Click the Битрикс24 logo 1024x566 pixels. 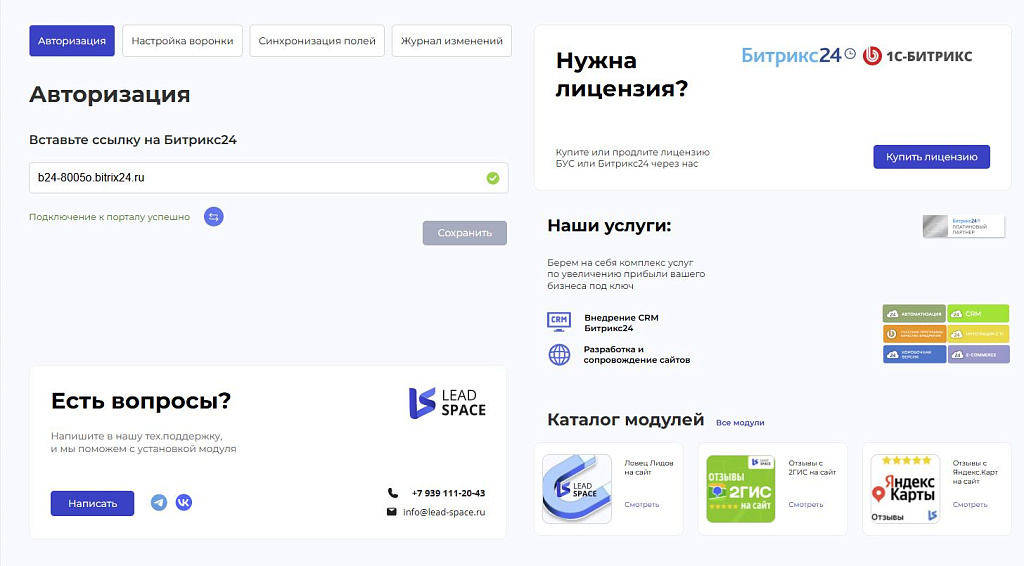point(797,56)
